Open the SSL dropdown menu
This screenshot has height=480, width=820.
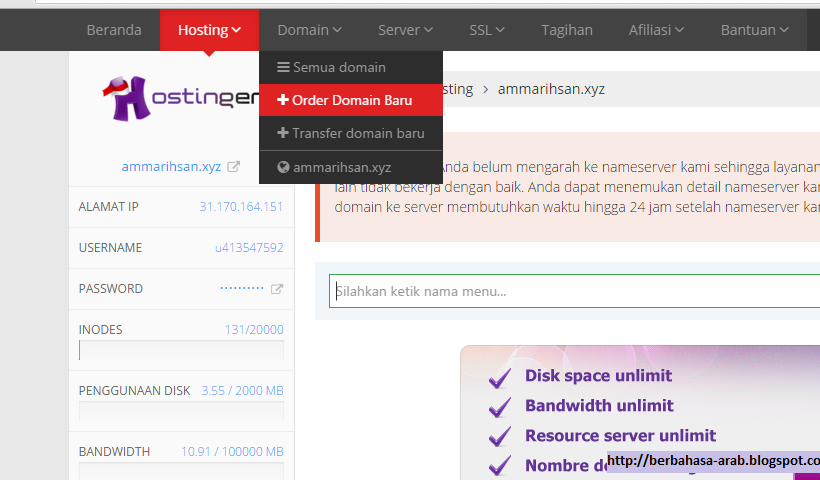tap(486, 30)
